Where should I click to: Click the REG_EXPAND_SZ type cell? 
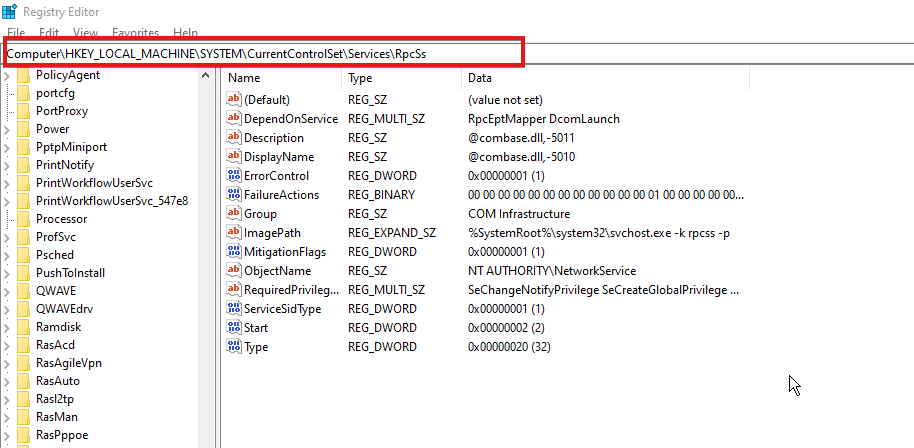(x=392, y=233)
